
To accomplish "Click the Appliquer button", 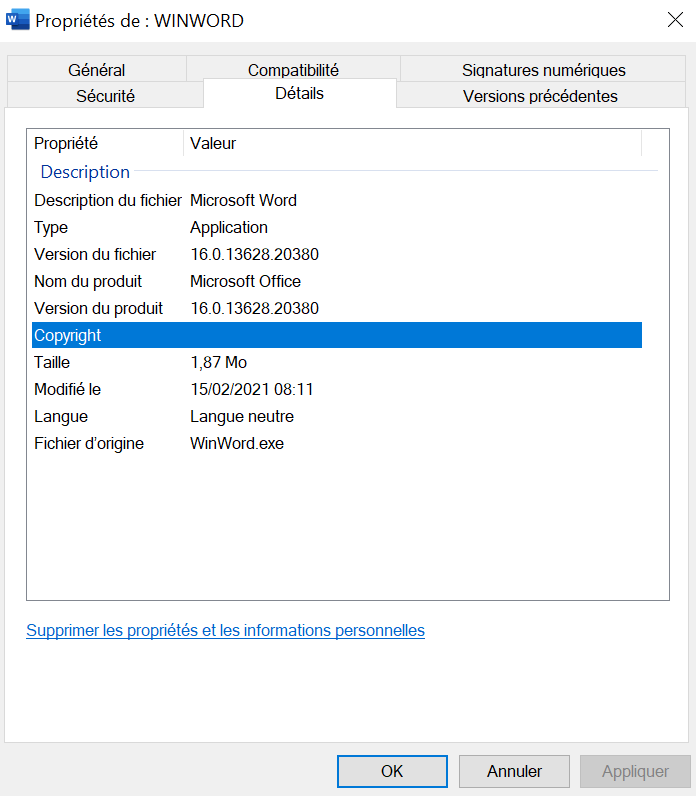I will [x=635, y=771].
